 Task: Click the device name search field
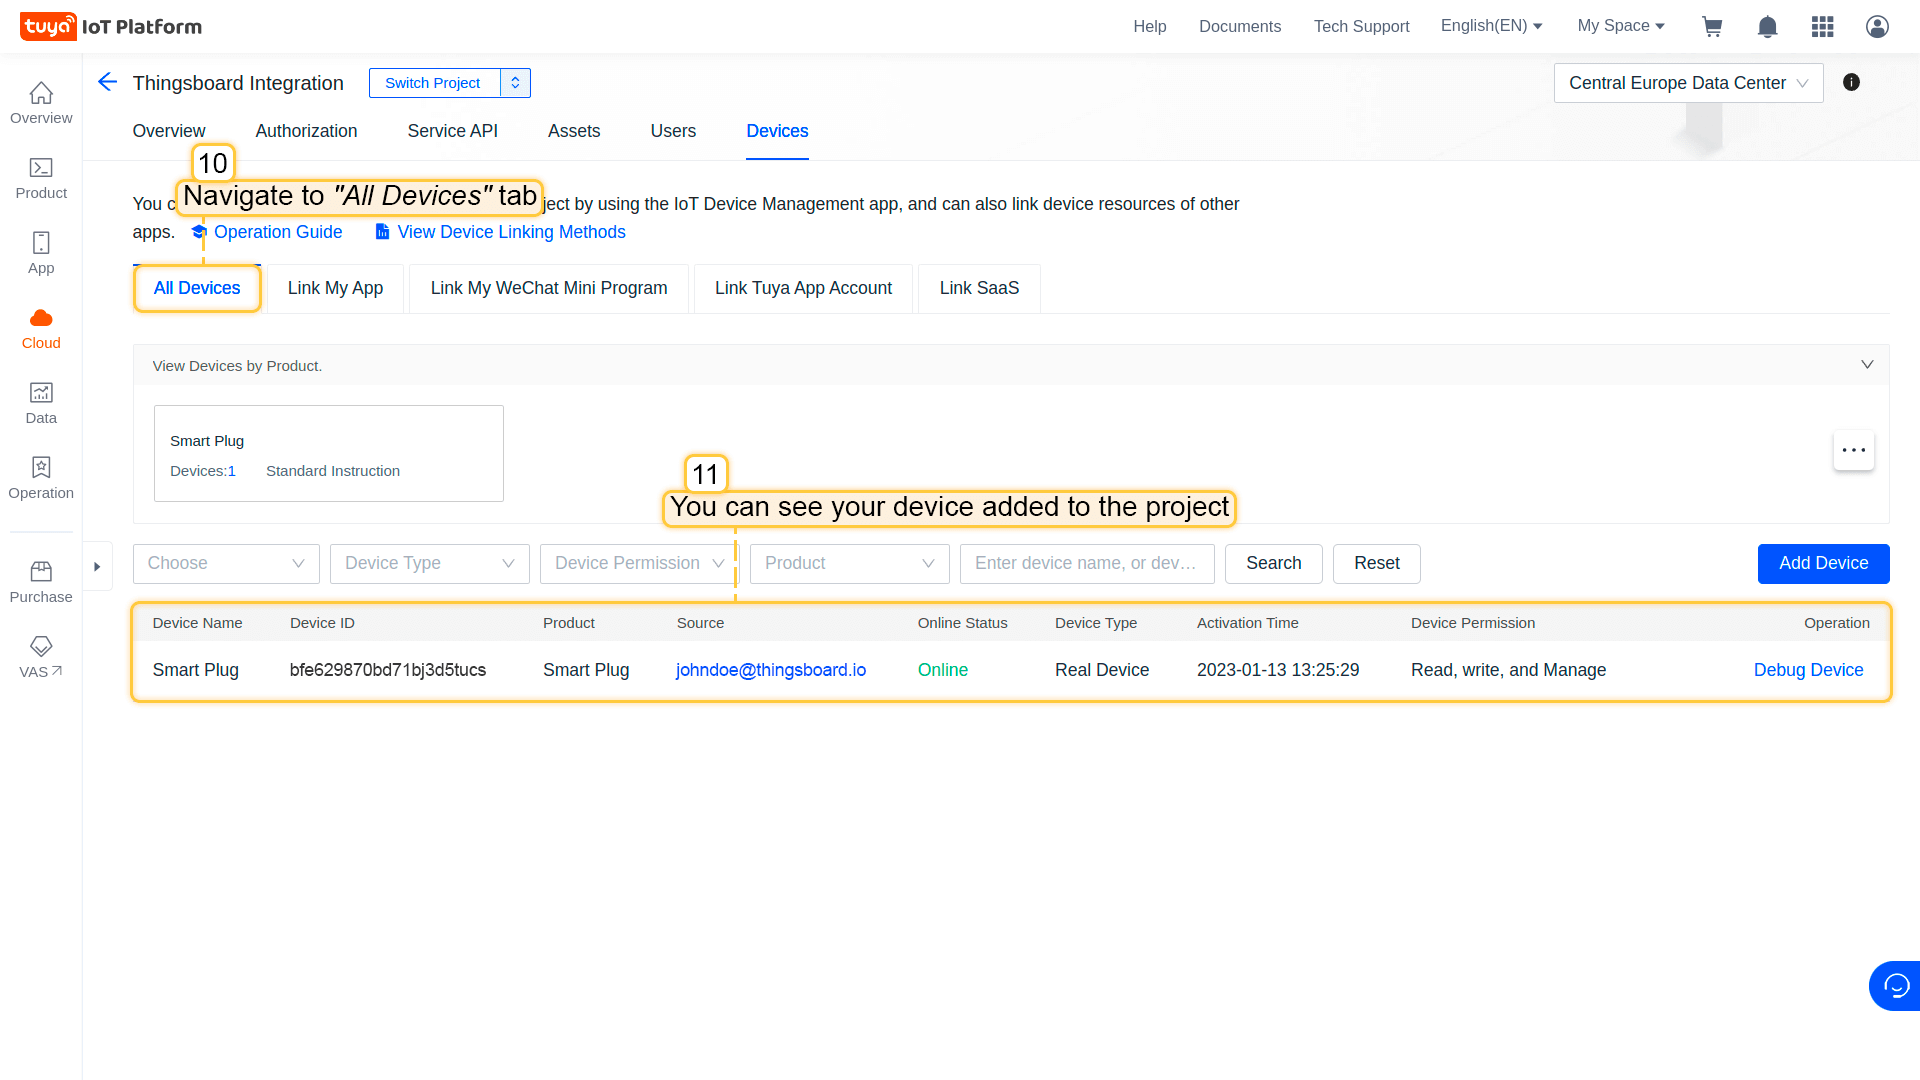1086,564
